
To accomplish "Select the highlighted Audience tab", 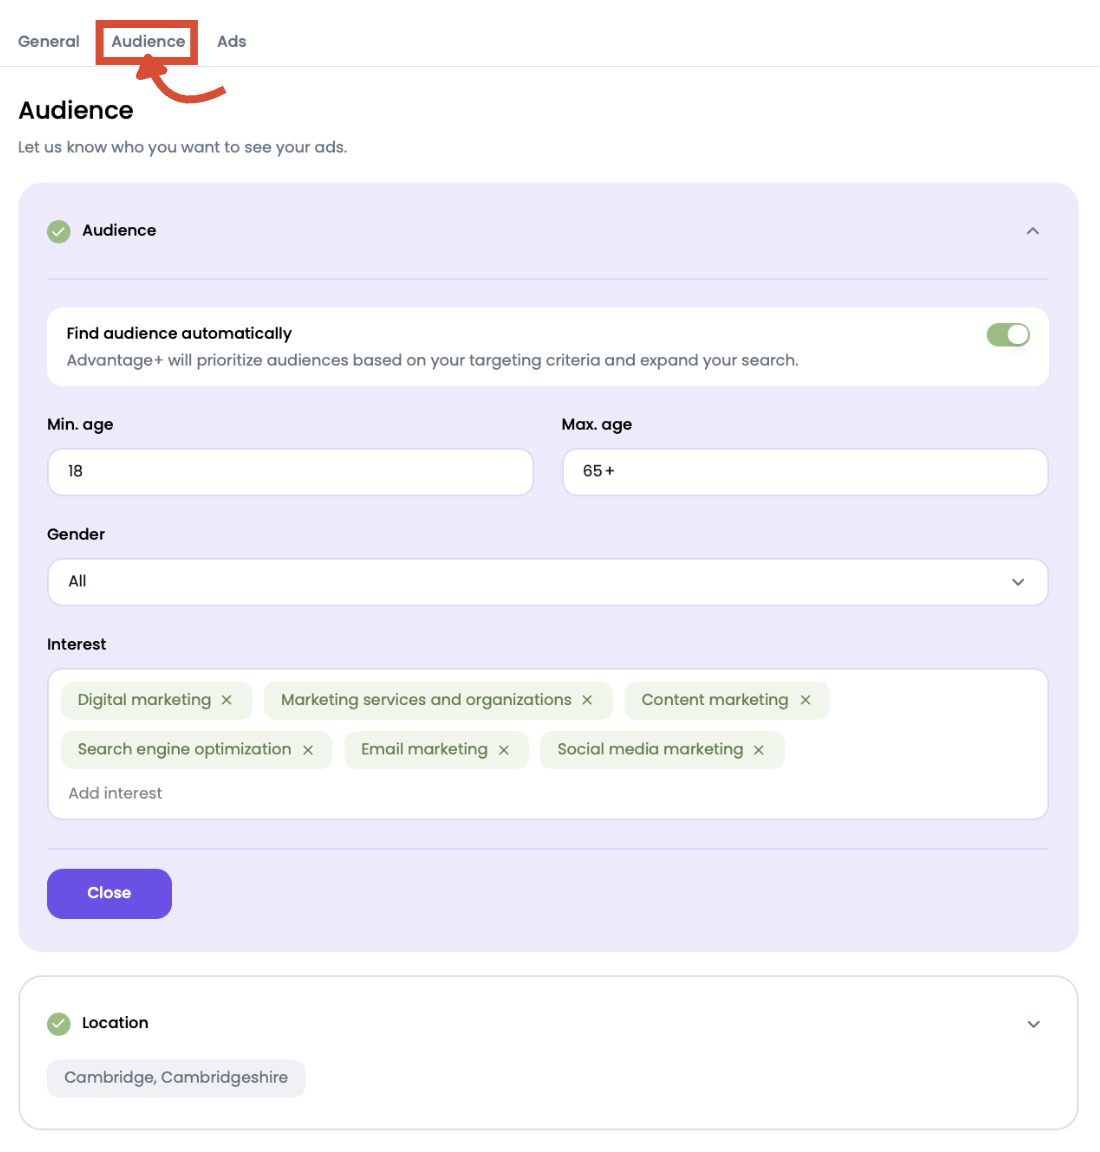I will [x=147, y=41].
